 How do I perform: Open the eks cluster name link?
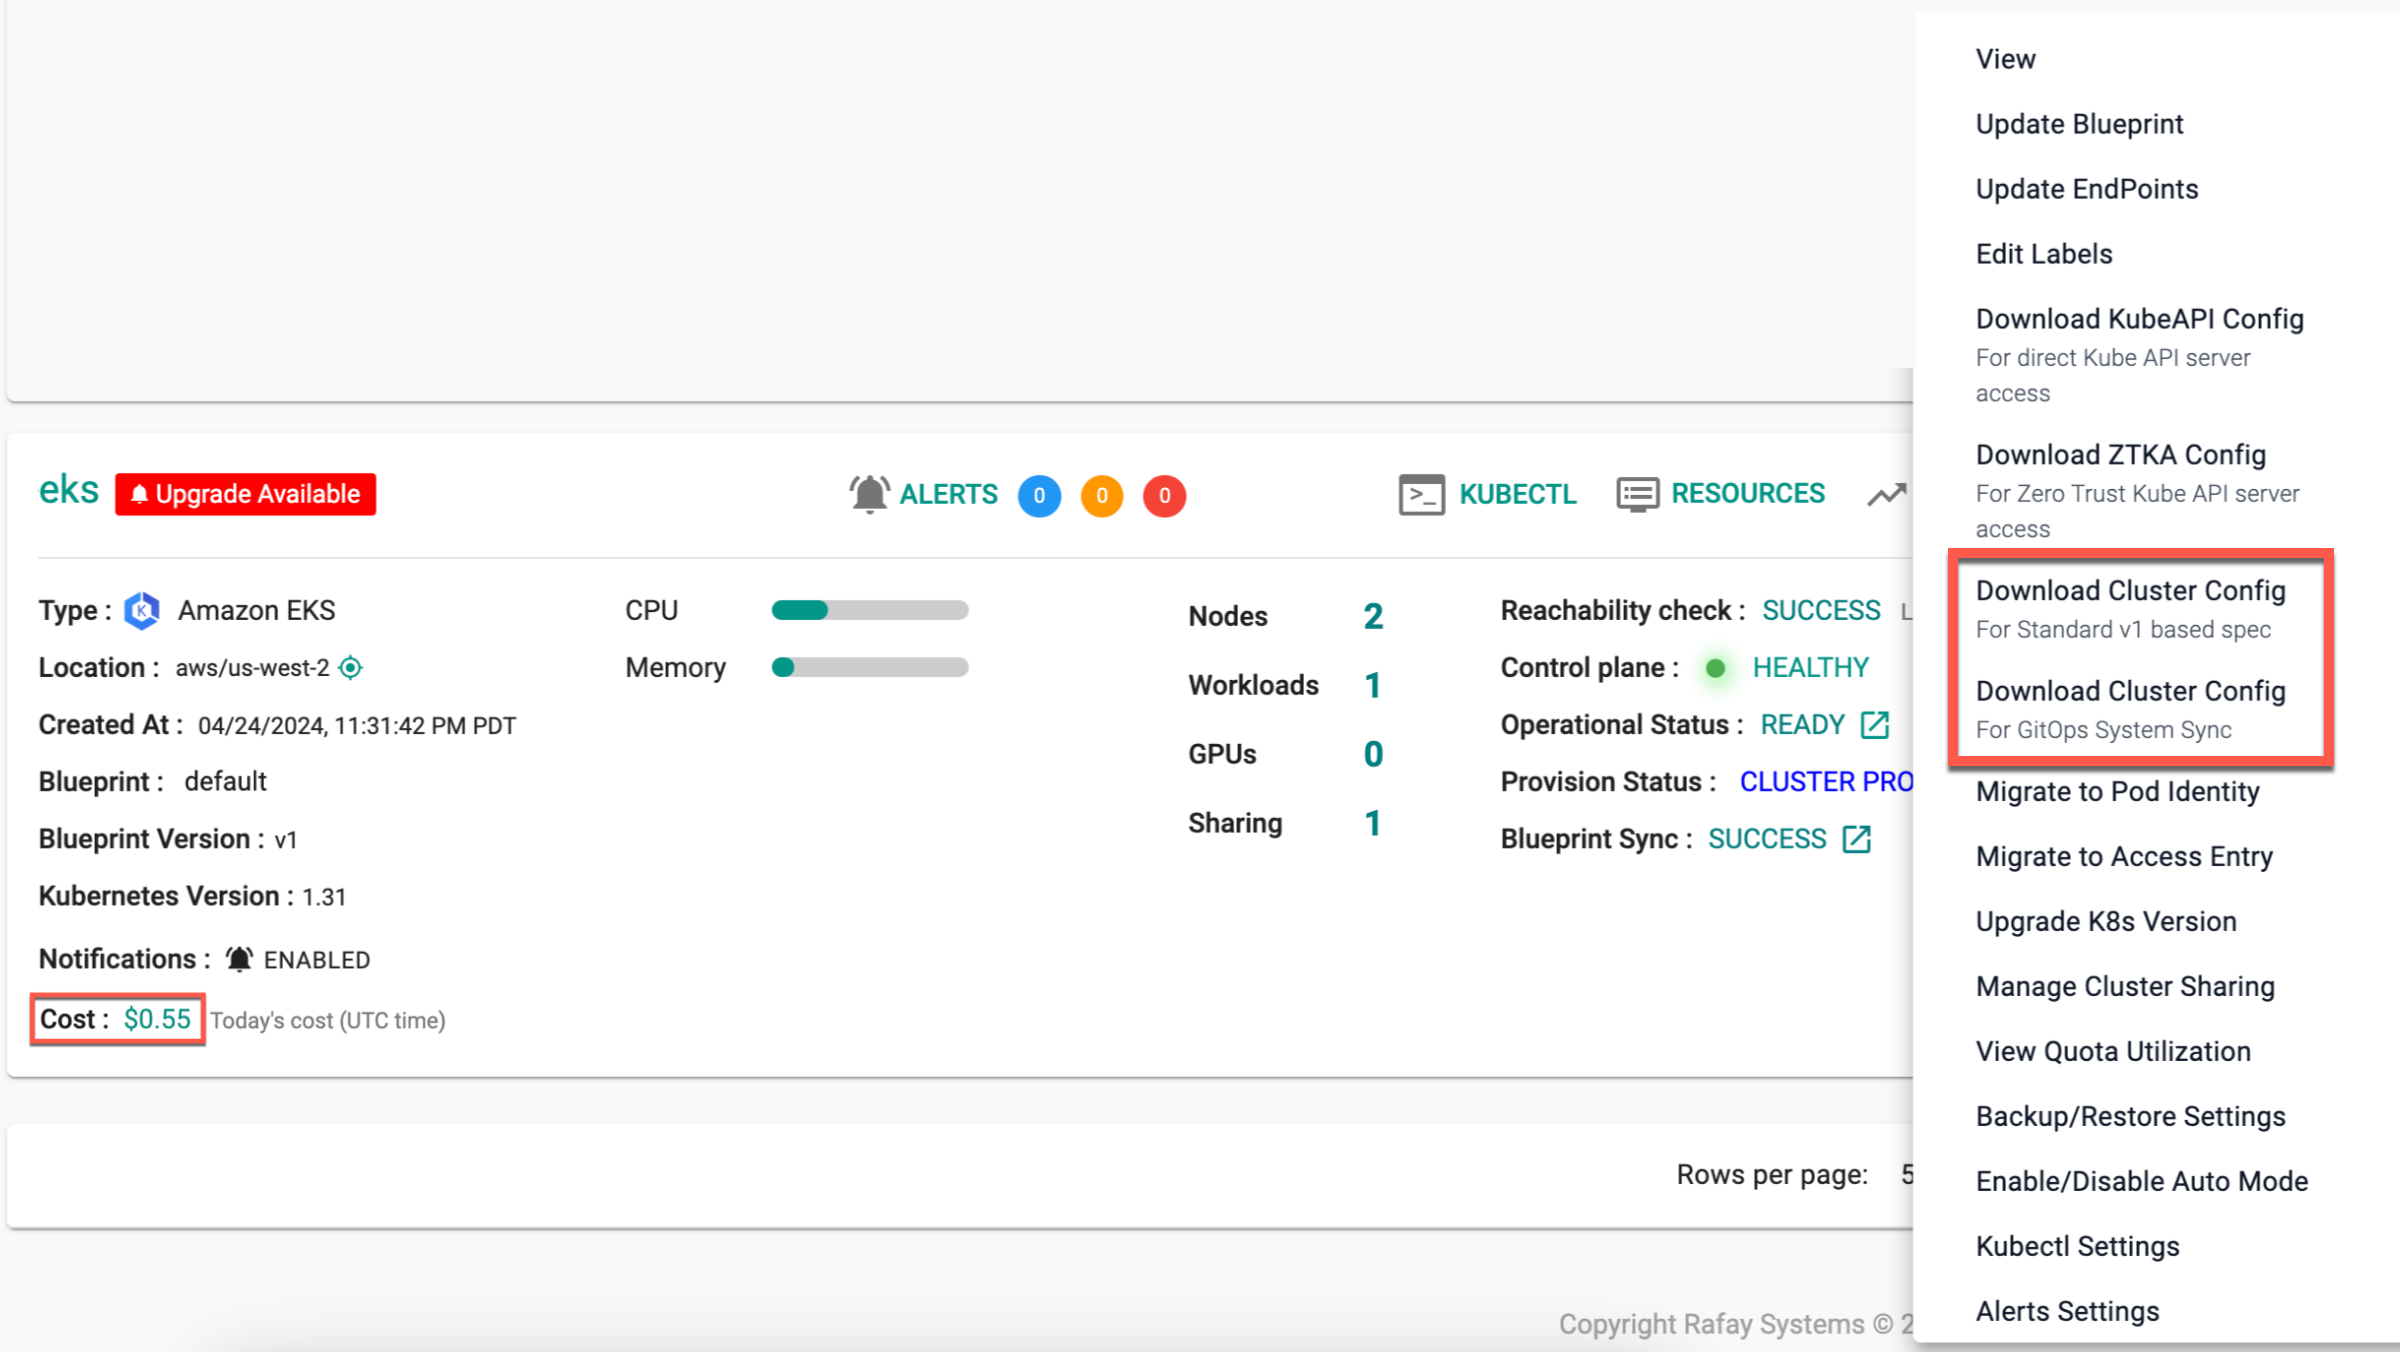click(x=69, y=490)
